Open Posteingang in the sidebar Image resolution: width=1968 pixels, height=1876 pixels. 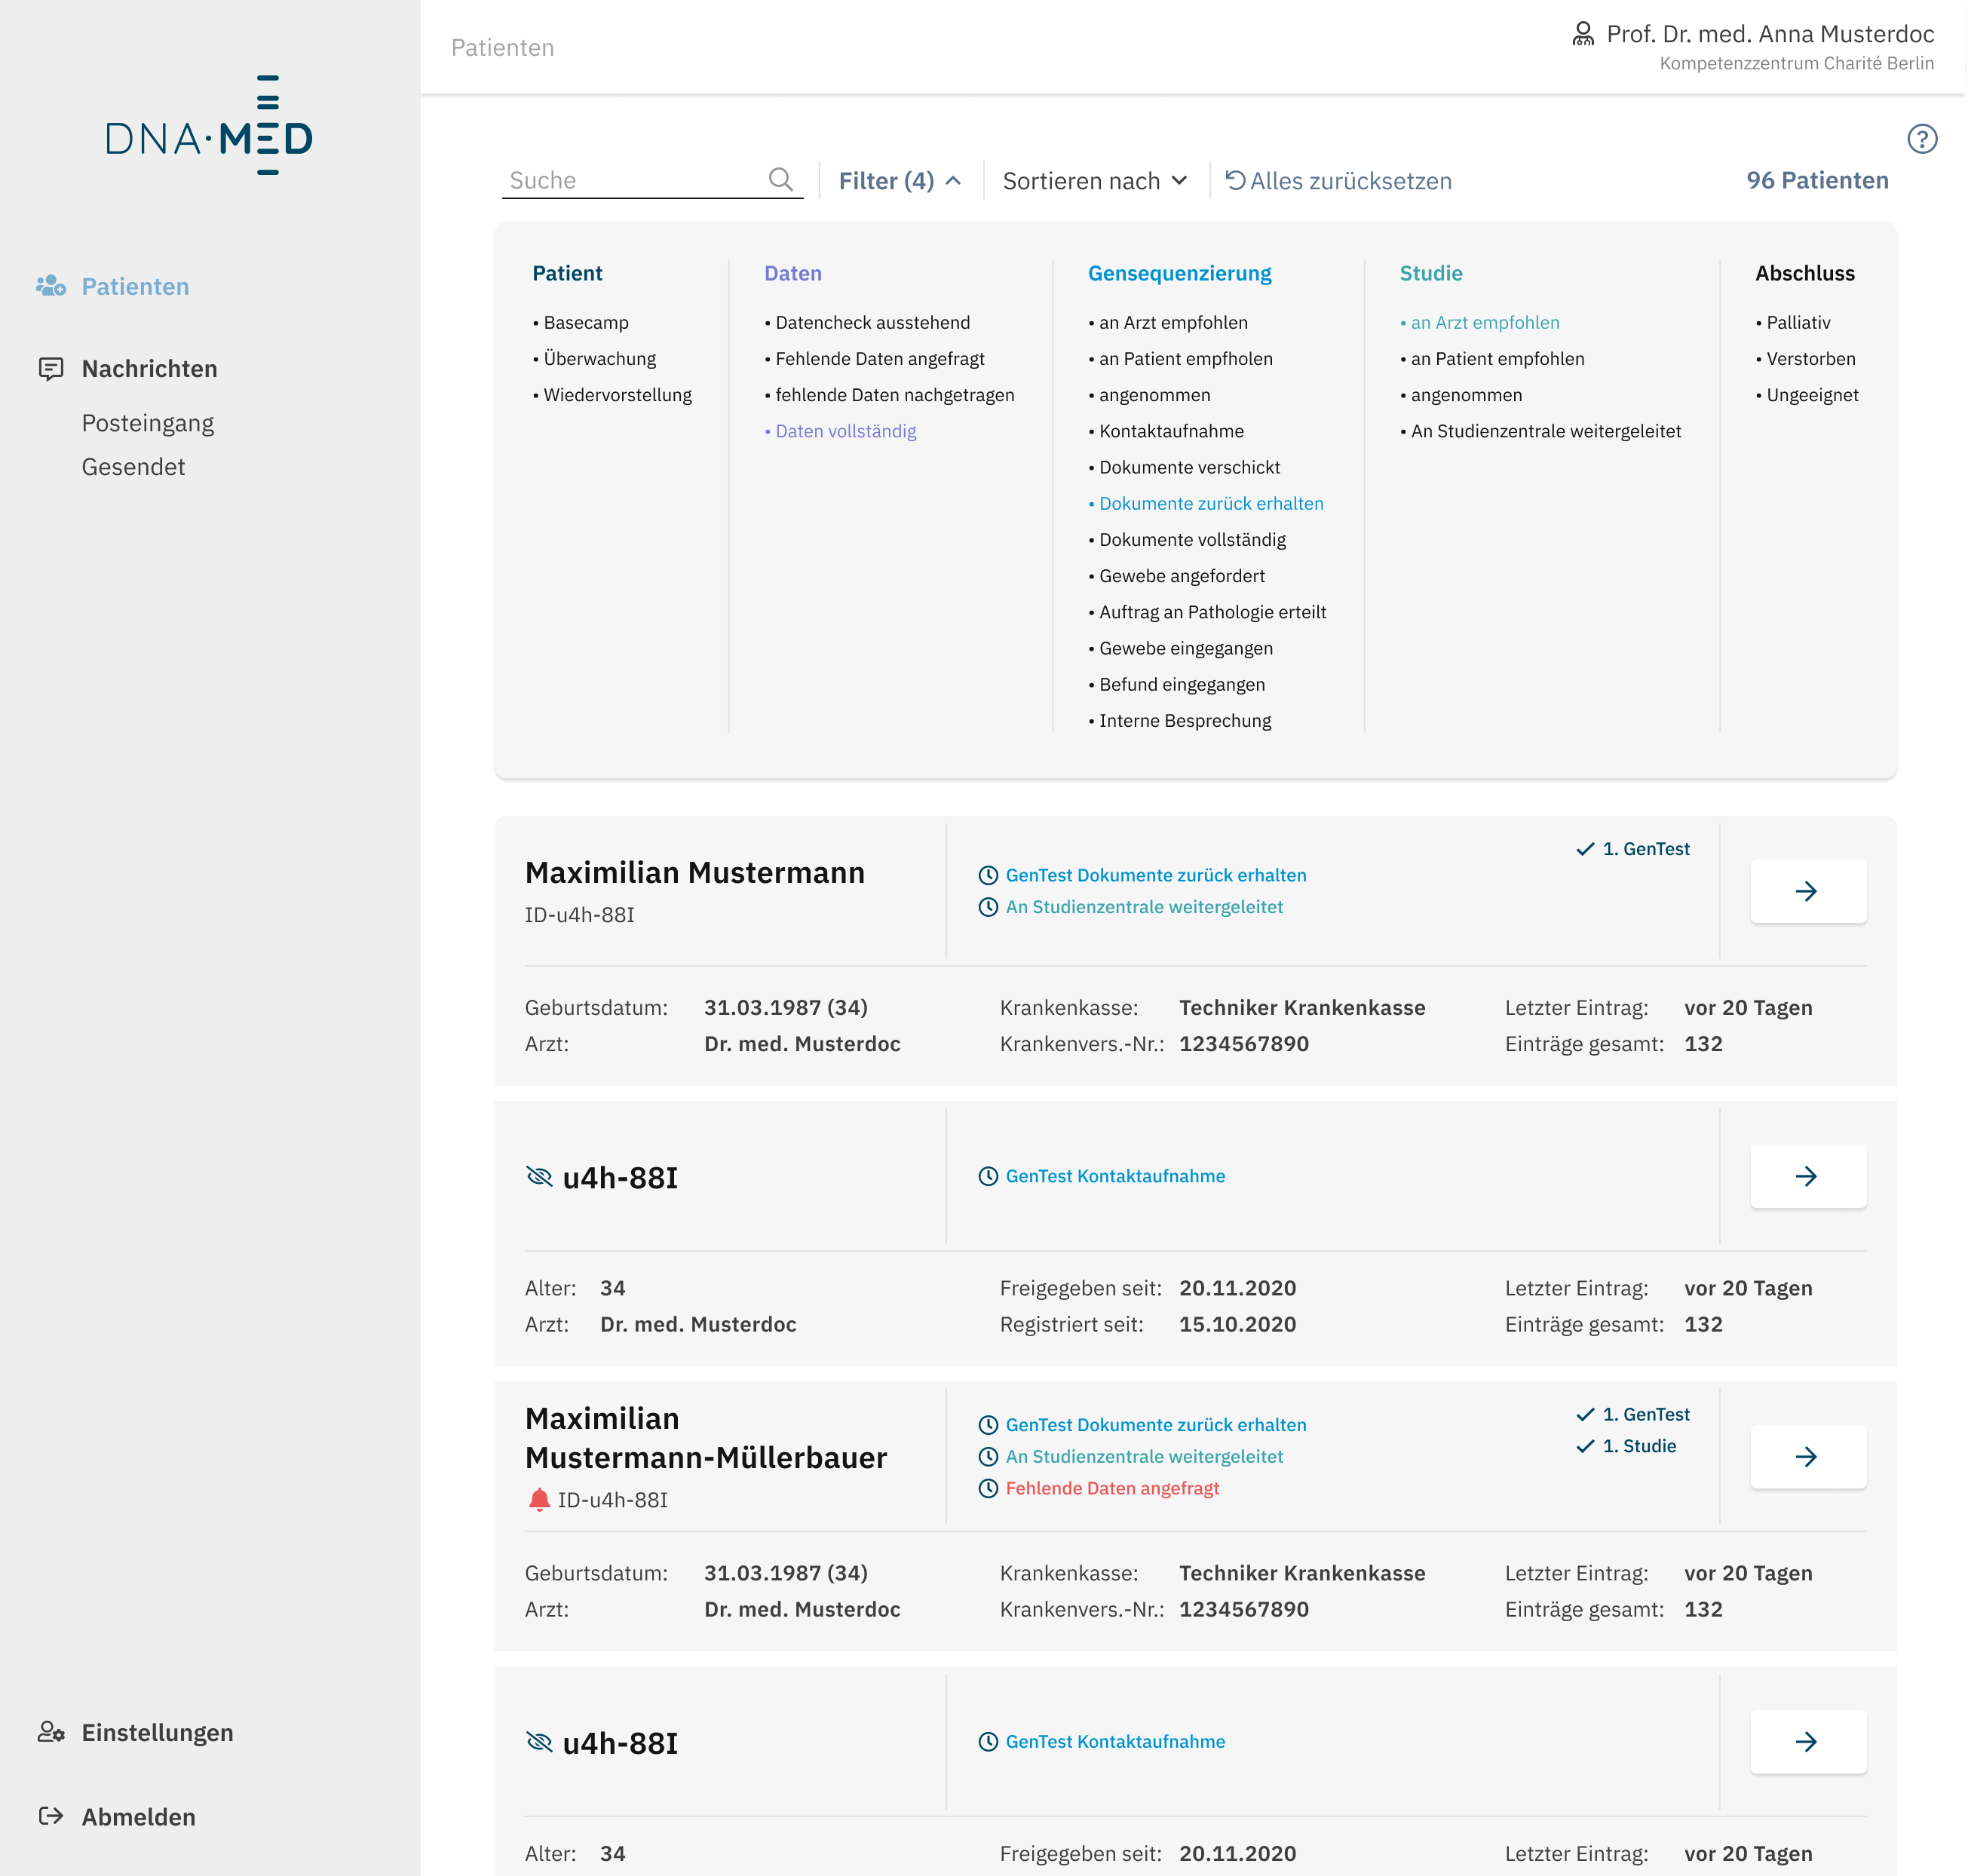[147, 423]
